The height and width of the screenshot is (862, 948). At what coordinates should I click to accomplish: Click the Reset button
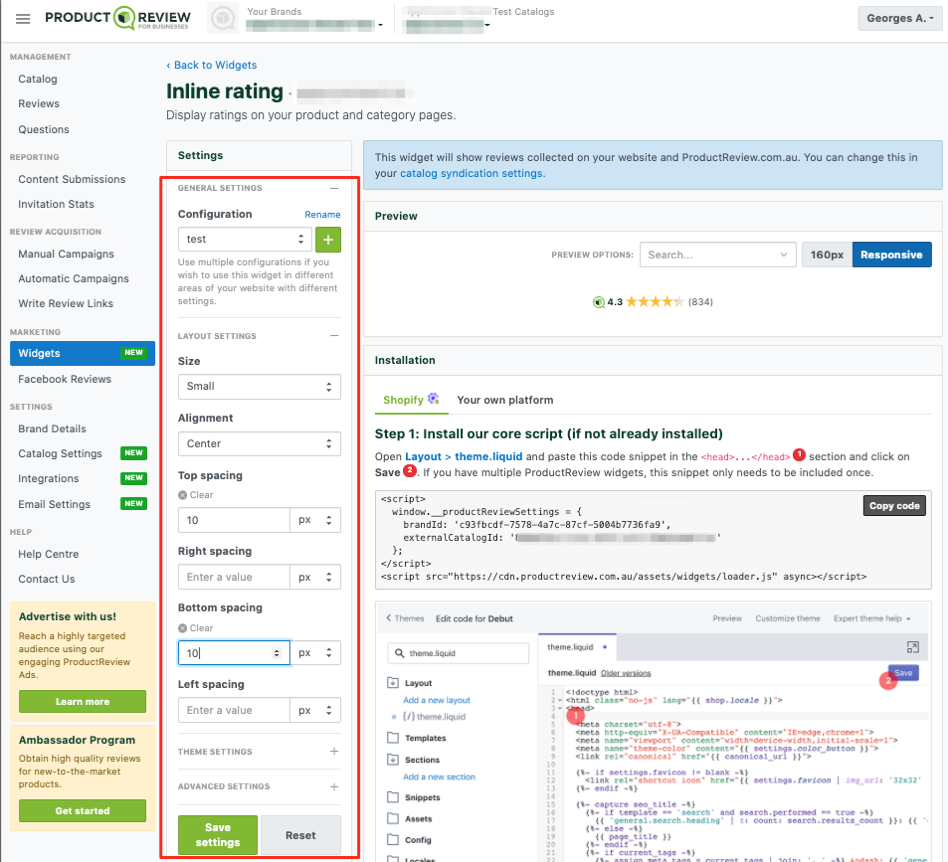tap(300, 835)
